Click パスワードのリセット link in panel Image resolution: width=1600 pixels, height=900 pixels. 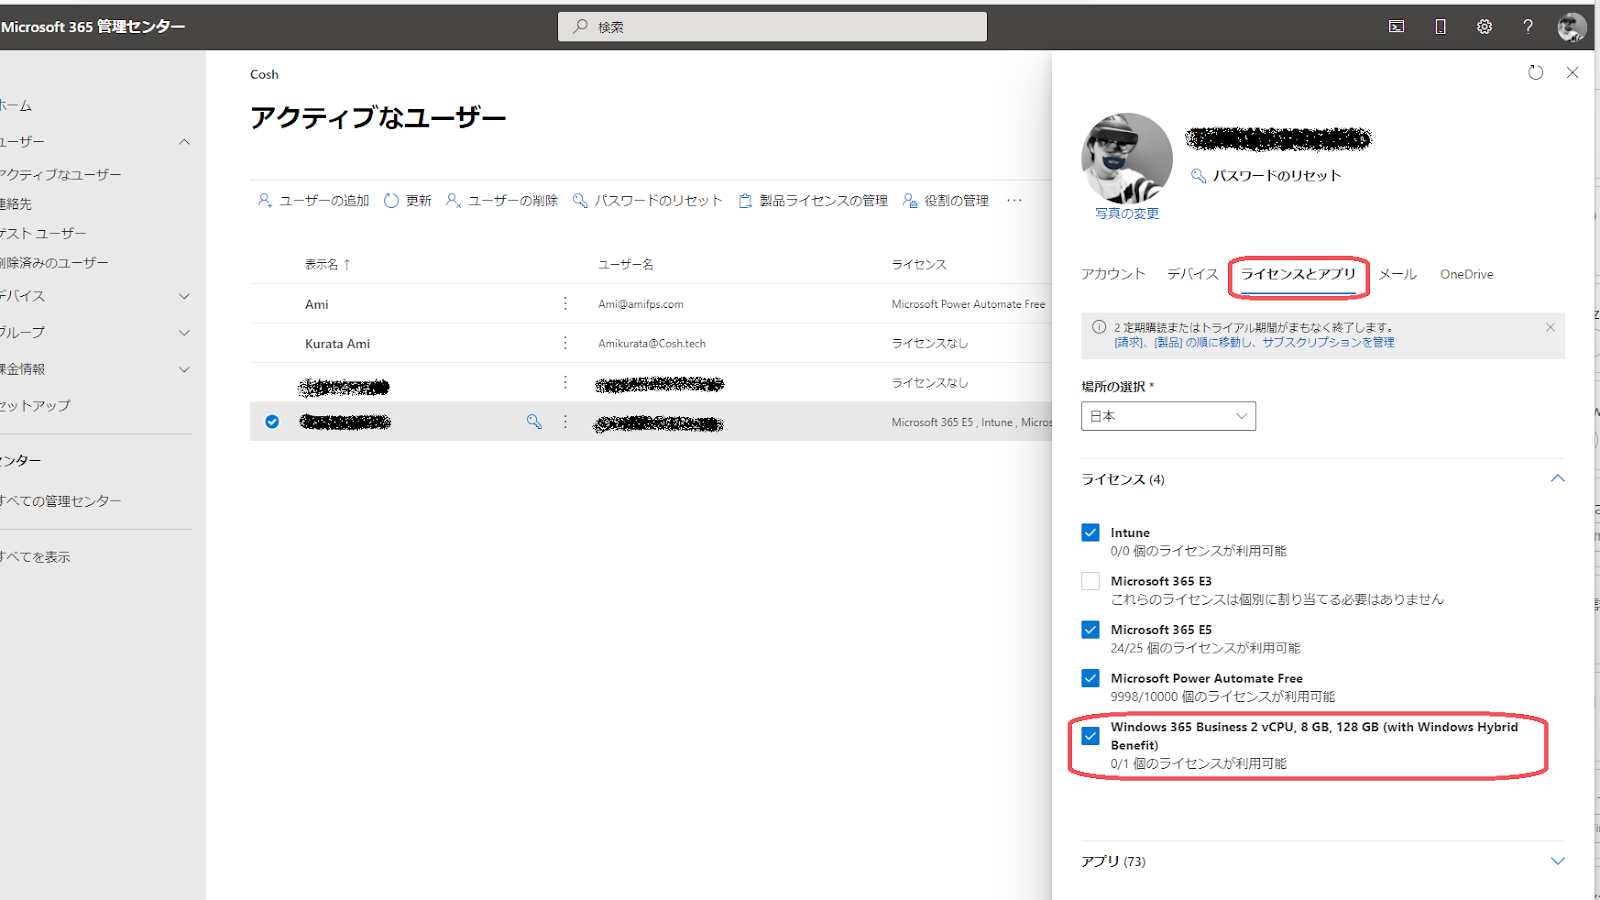1266,176
